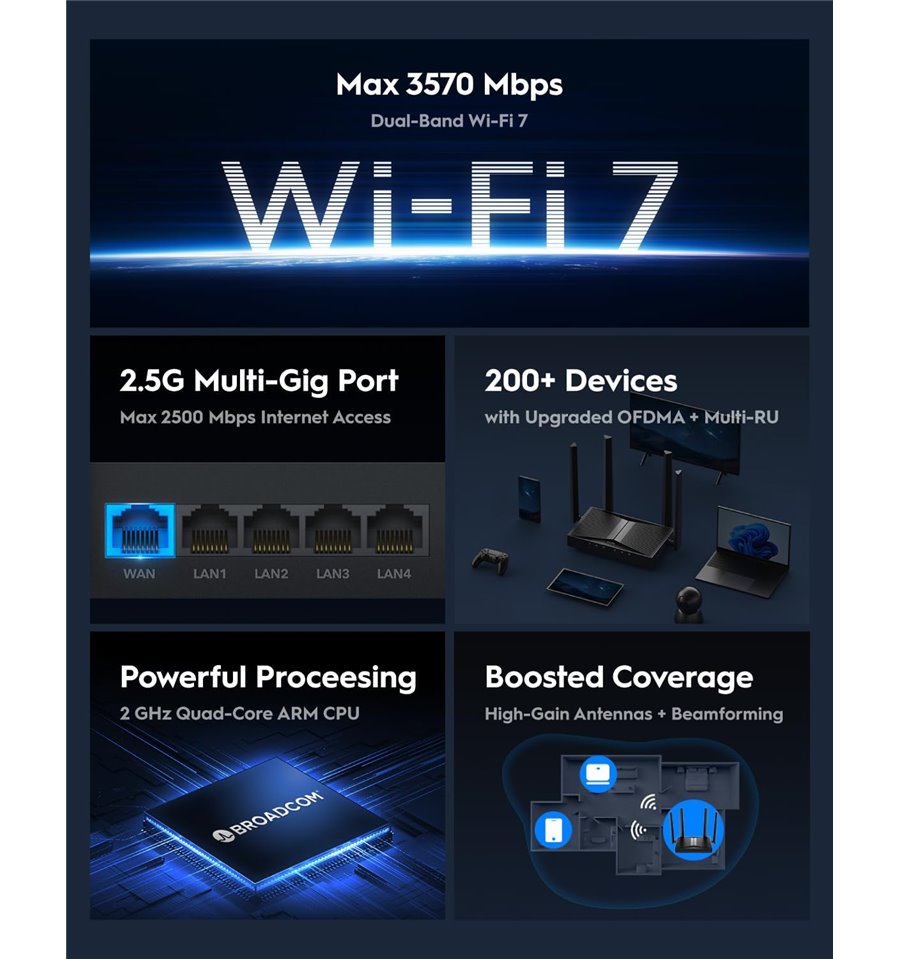Click the Broadcom chip image

coord(267,823)
